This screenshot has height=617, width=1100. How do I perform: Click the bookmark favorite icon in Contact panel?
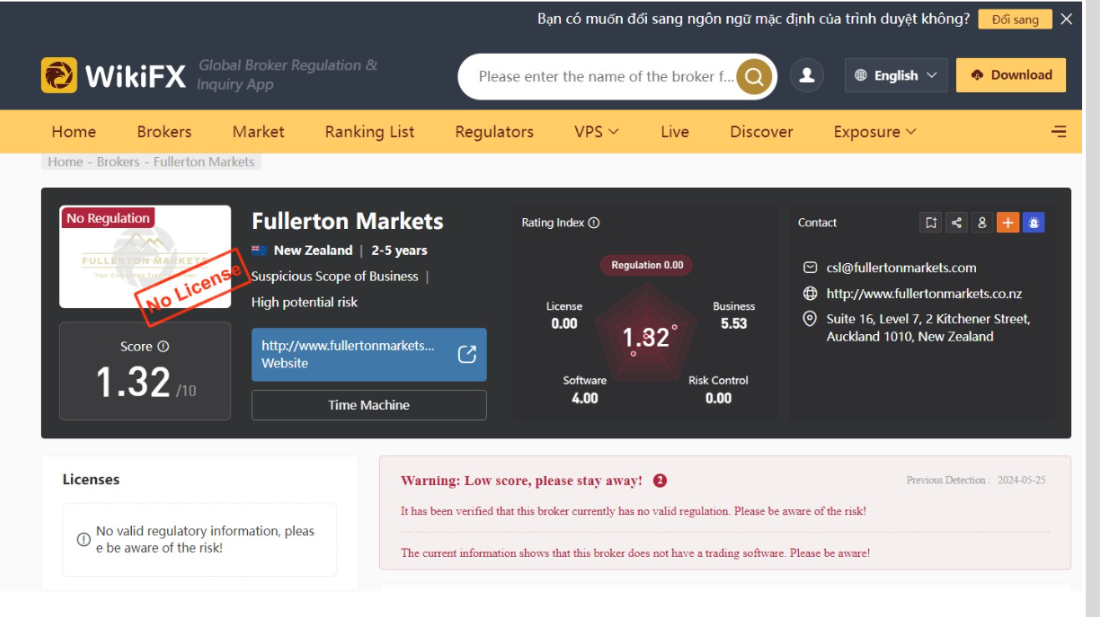(x=931, y=223)
